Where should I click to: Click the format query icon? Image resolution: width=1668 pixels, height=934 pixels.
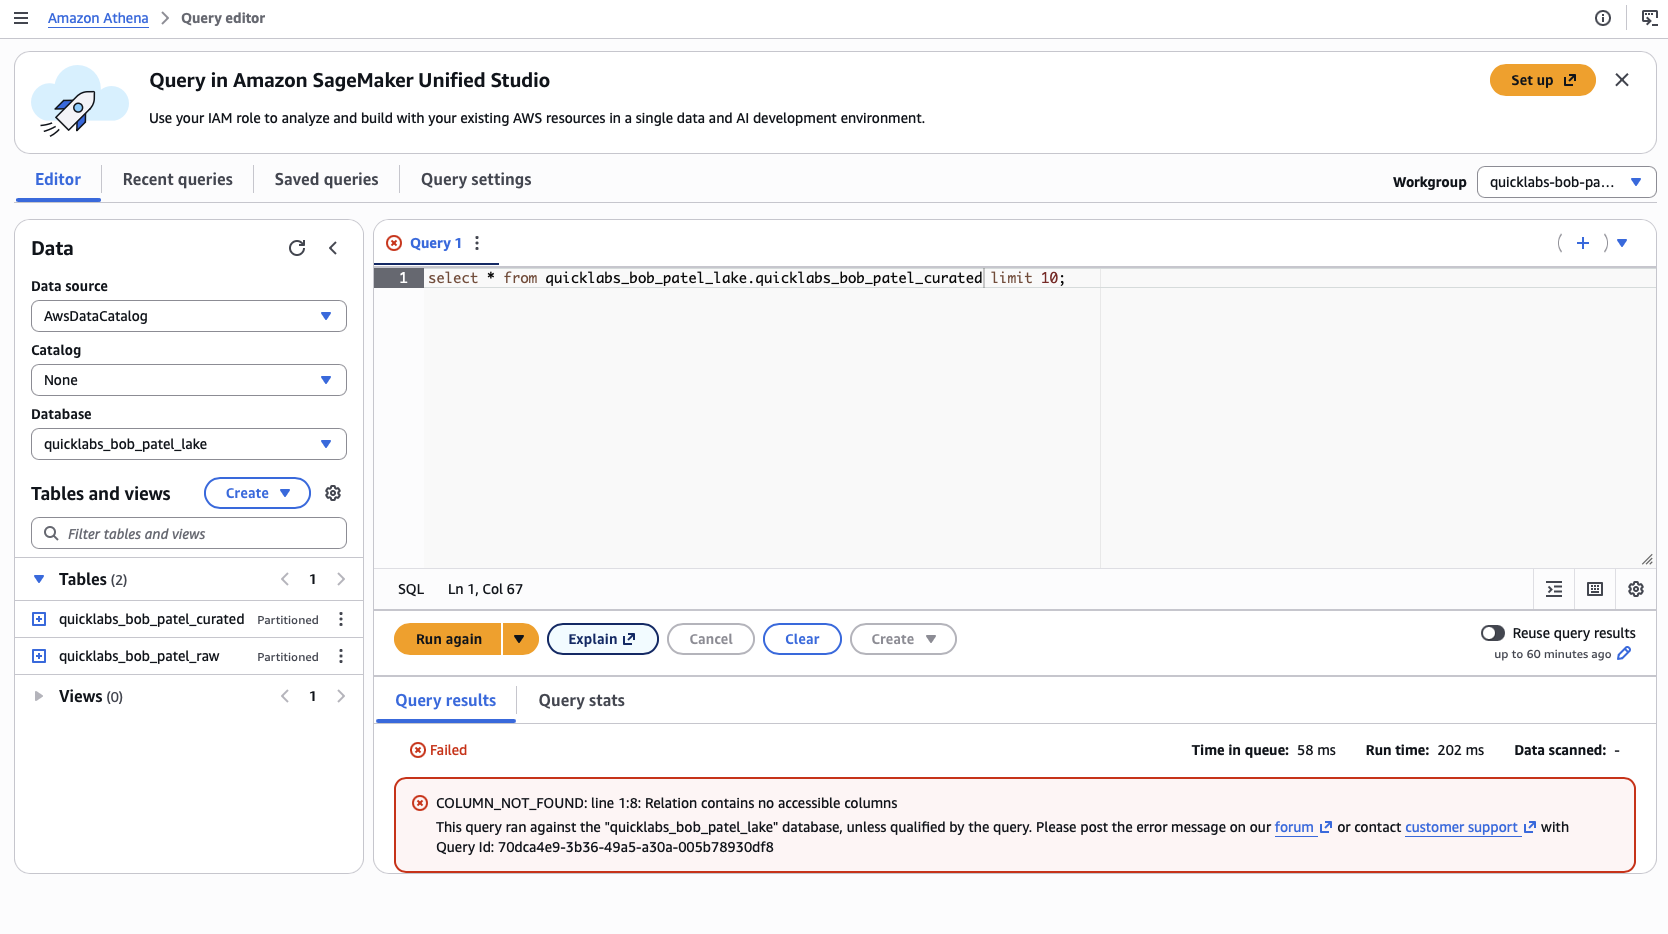pos(1554,589)
